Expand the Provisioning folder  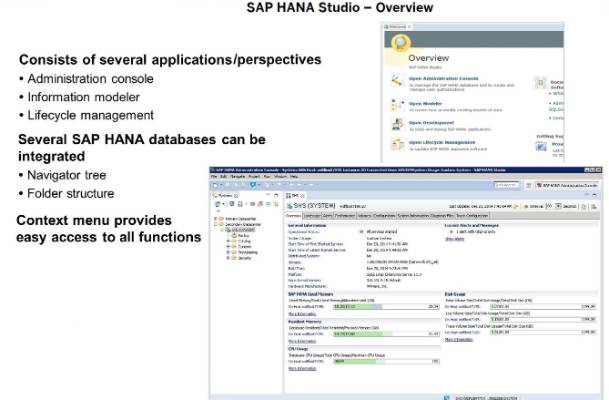click(x=228, y=252)
